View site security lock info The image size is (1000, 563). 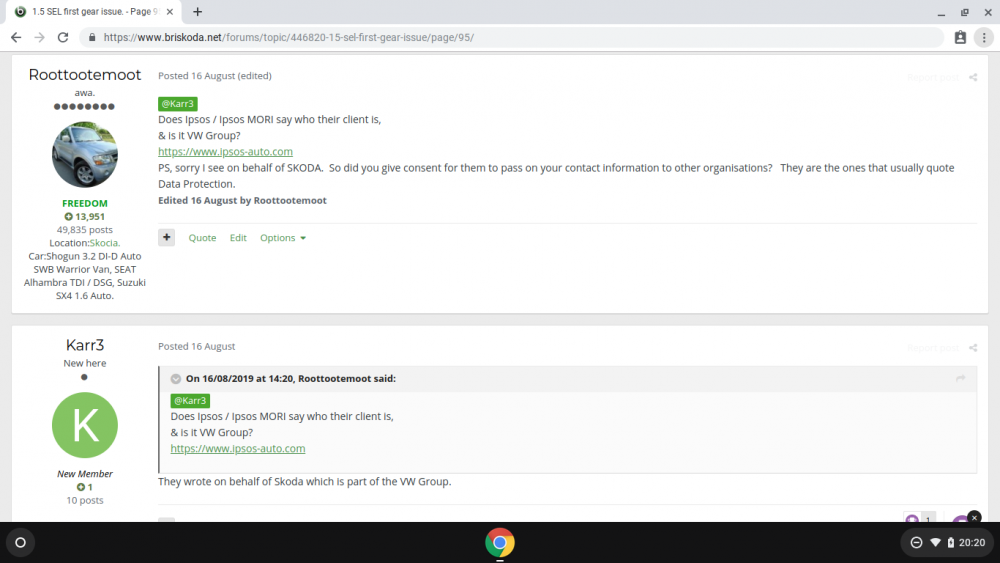[92, 38]
